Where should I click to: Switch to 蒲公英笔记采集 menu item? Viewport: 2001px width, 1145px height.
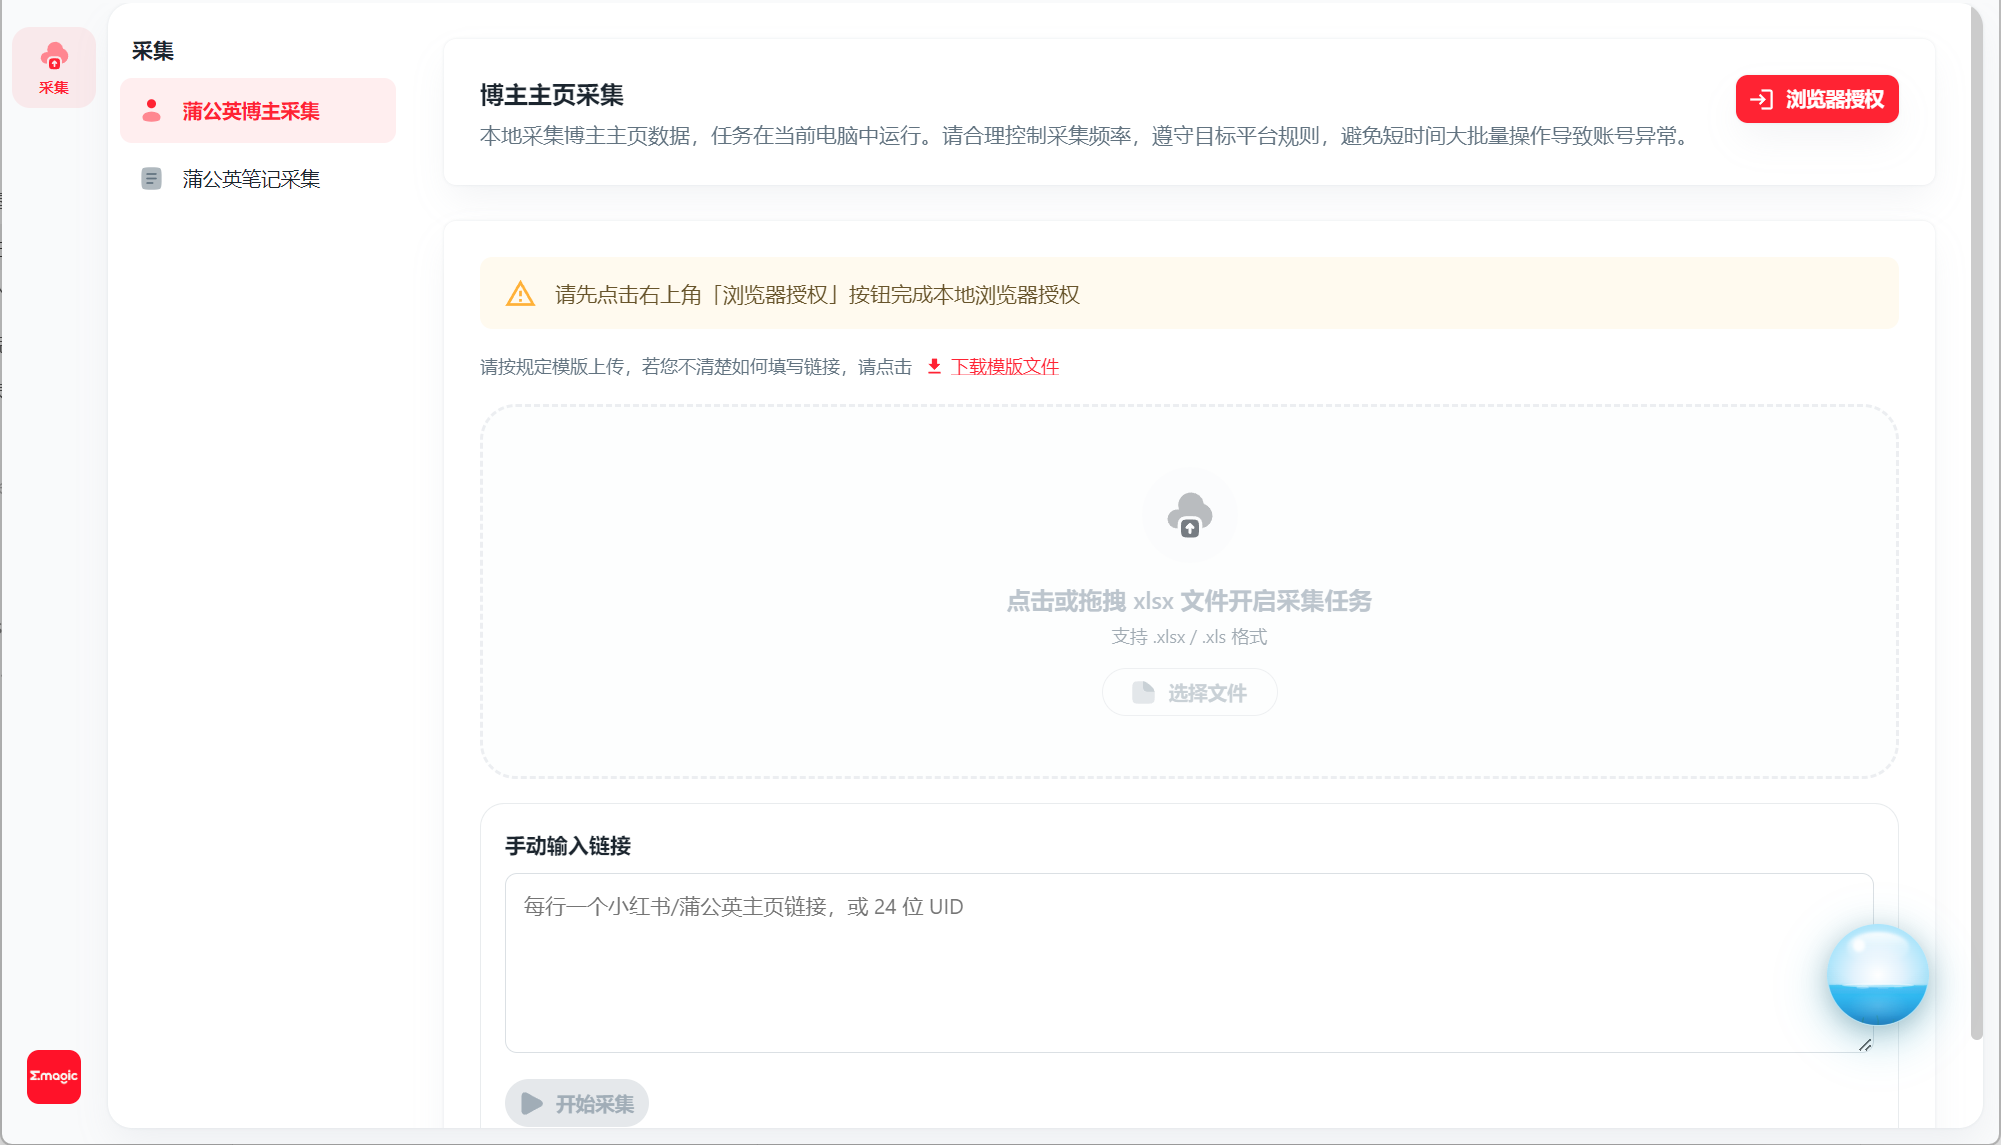(258, 179)
